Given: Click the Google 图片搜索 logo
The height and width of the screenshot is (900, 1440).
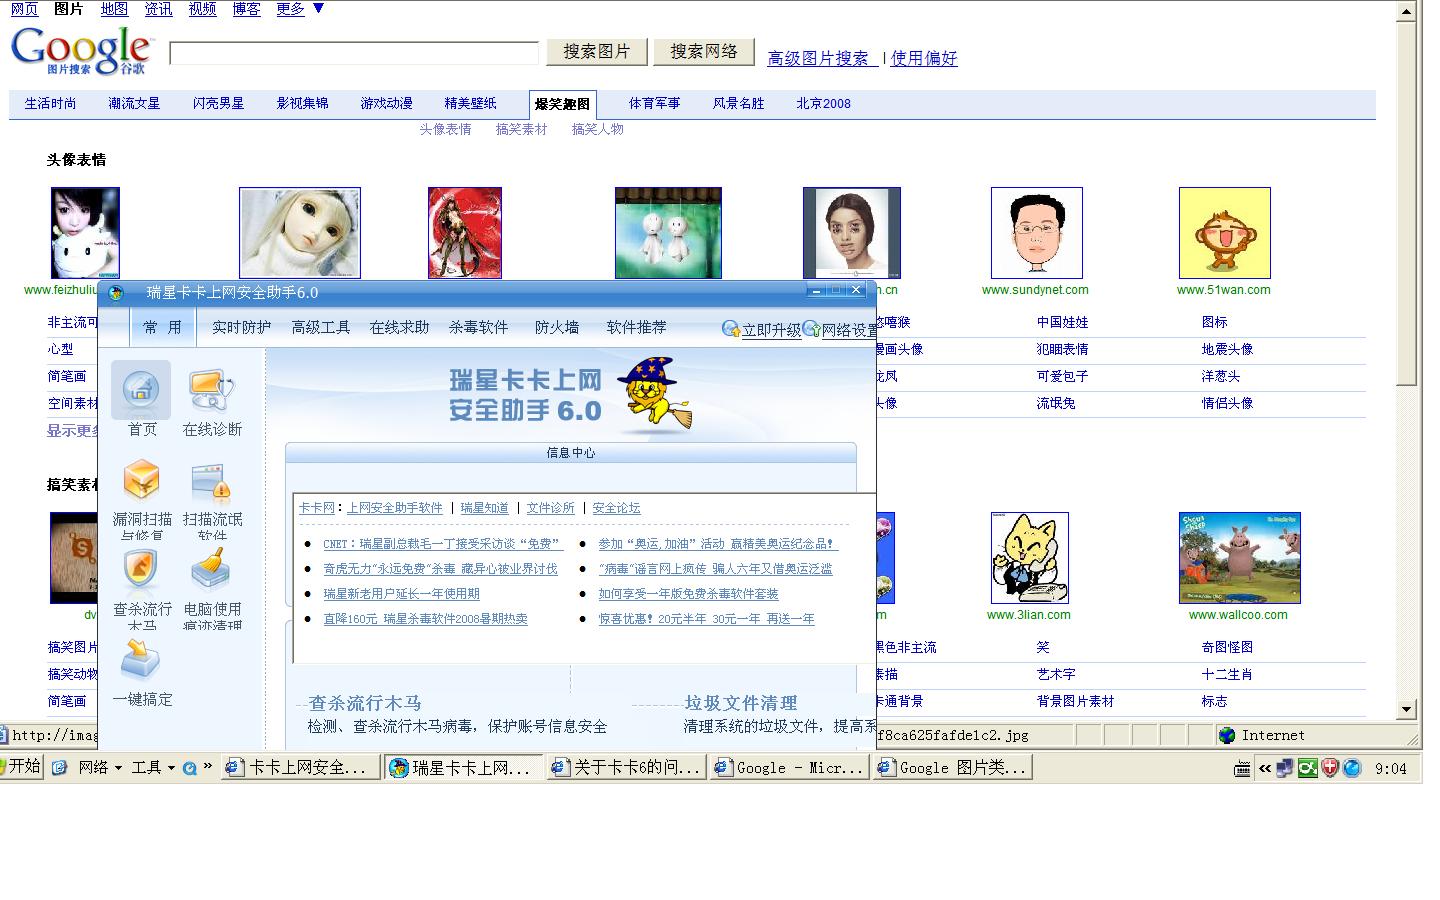Looking at the screenshot, I should coord(81,50).
